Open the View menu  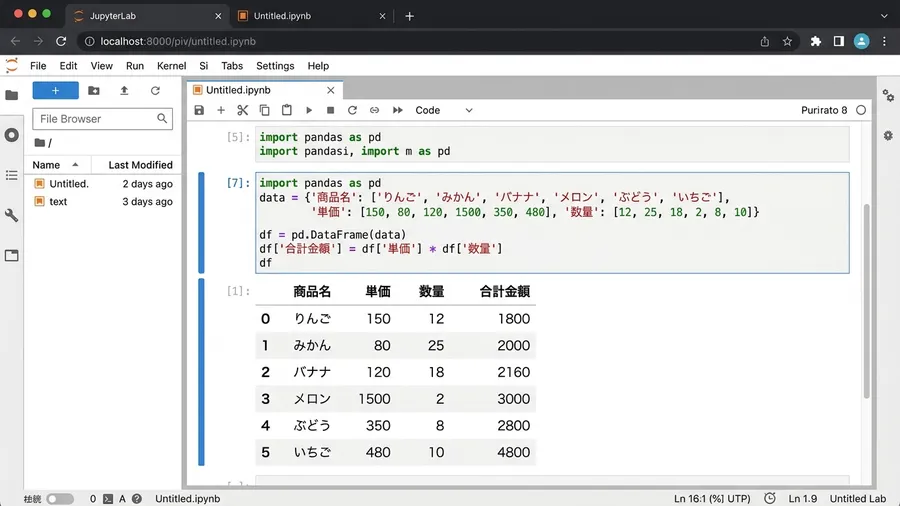pyautogui.click(x=102, y=66)
